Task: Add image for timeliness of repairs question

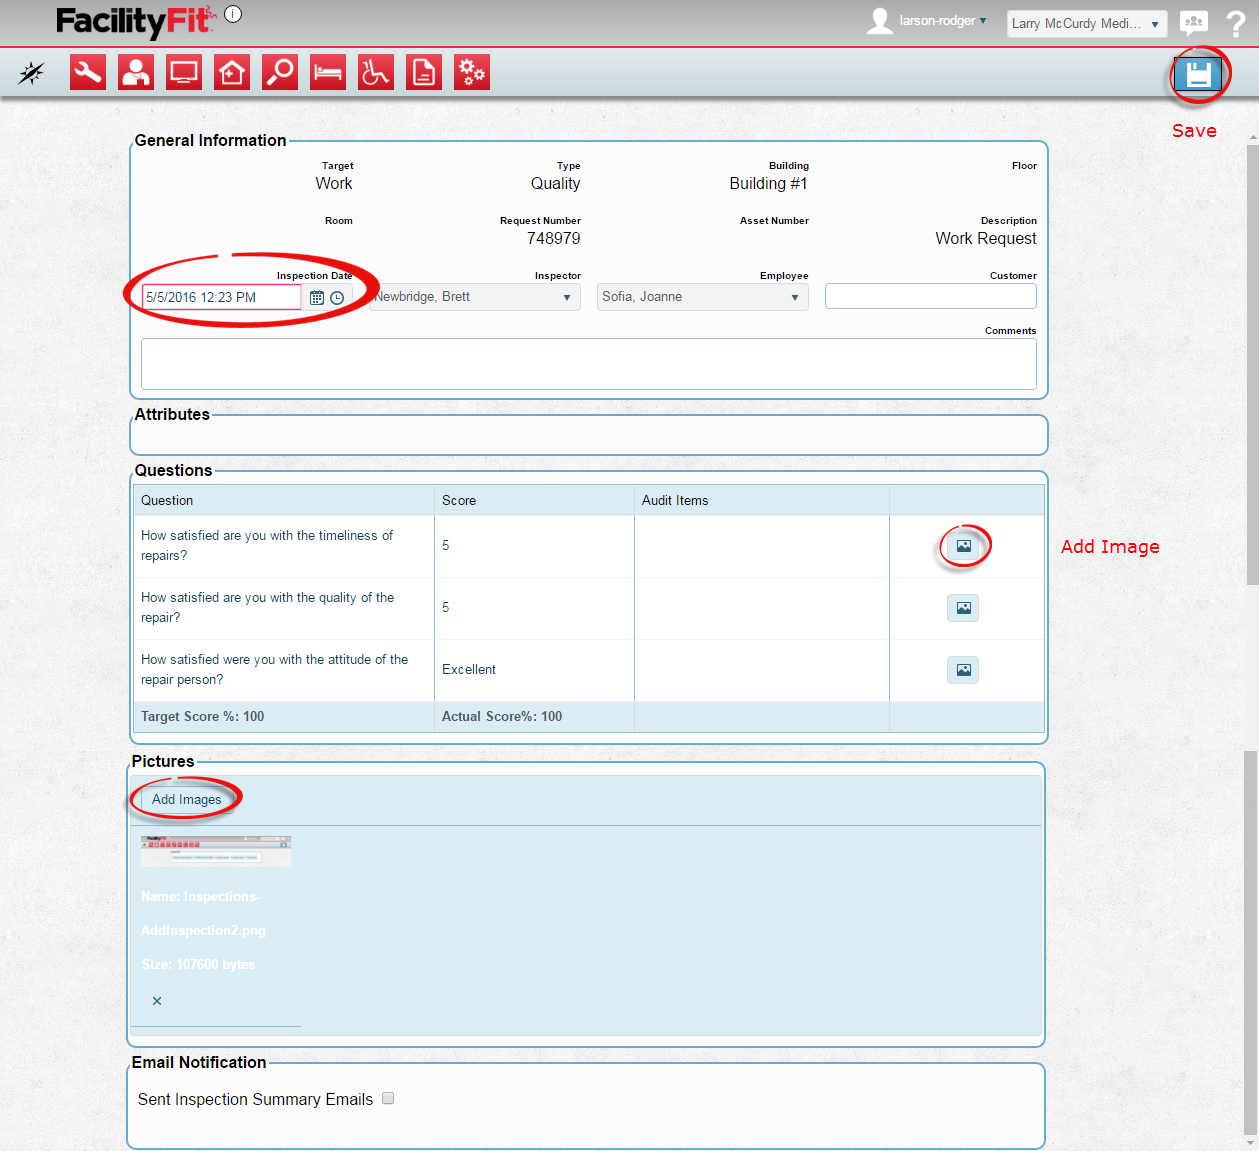Action: tap(963, 546)
